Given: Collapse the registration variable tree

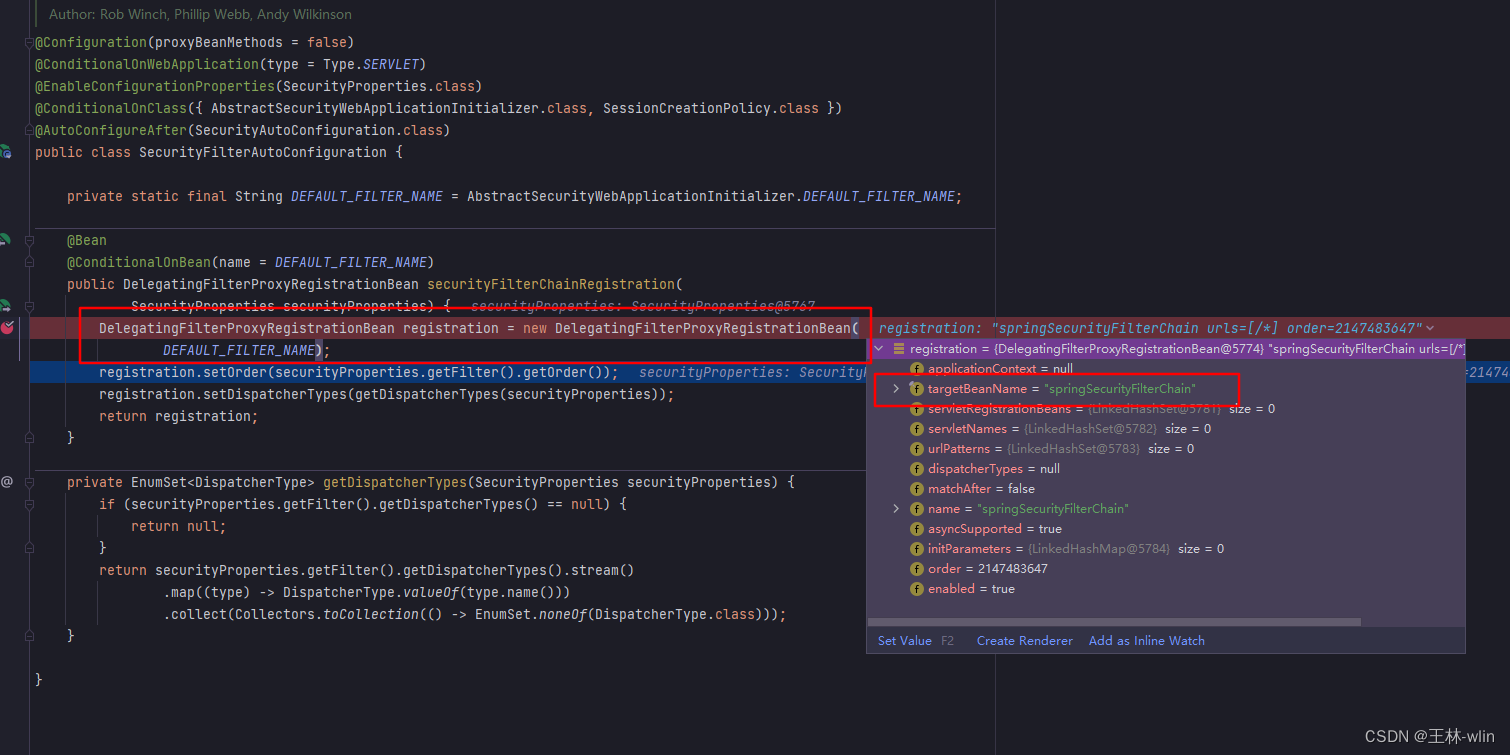Looking at the screenshot, I should pos(878,348).
